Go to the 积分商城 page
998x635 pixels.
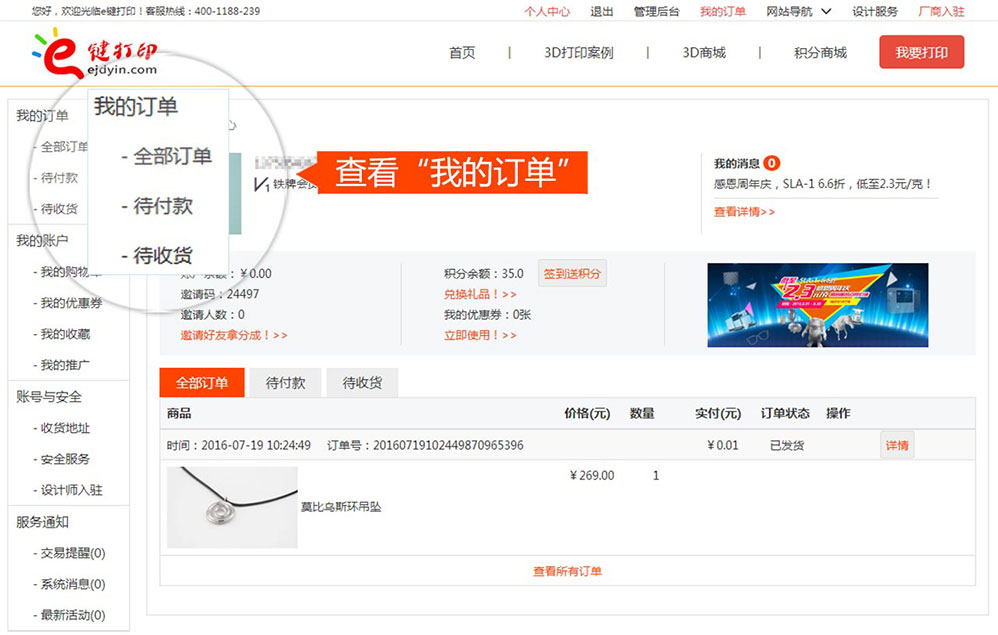pyautogui.click(x=820, y=53)
